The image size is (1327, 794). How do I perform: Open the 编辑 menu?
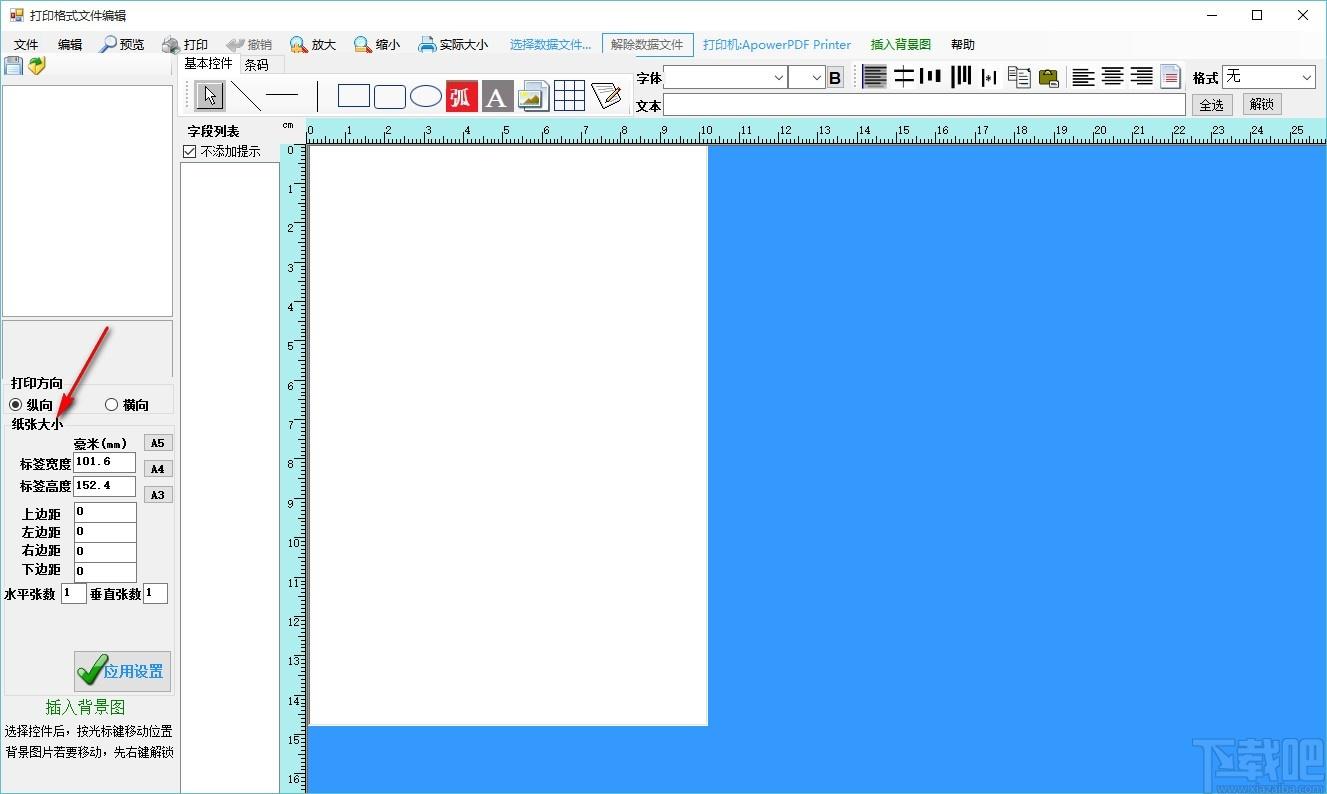[x=70, y=44]
